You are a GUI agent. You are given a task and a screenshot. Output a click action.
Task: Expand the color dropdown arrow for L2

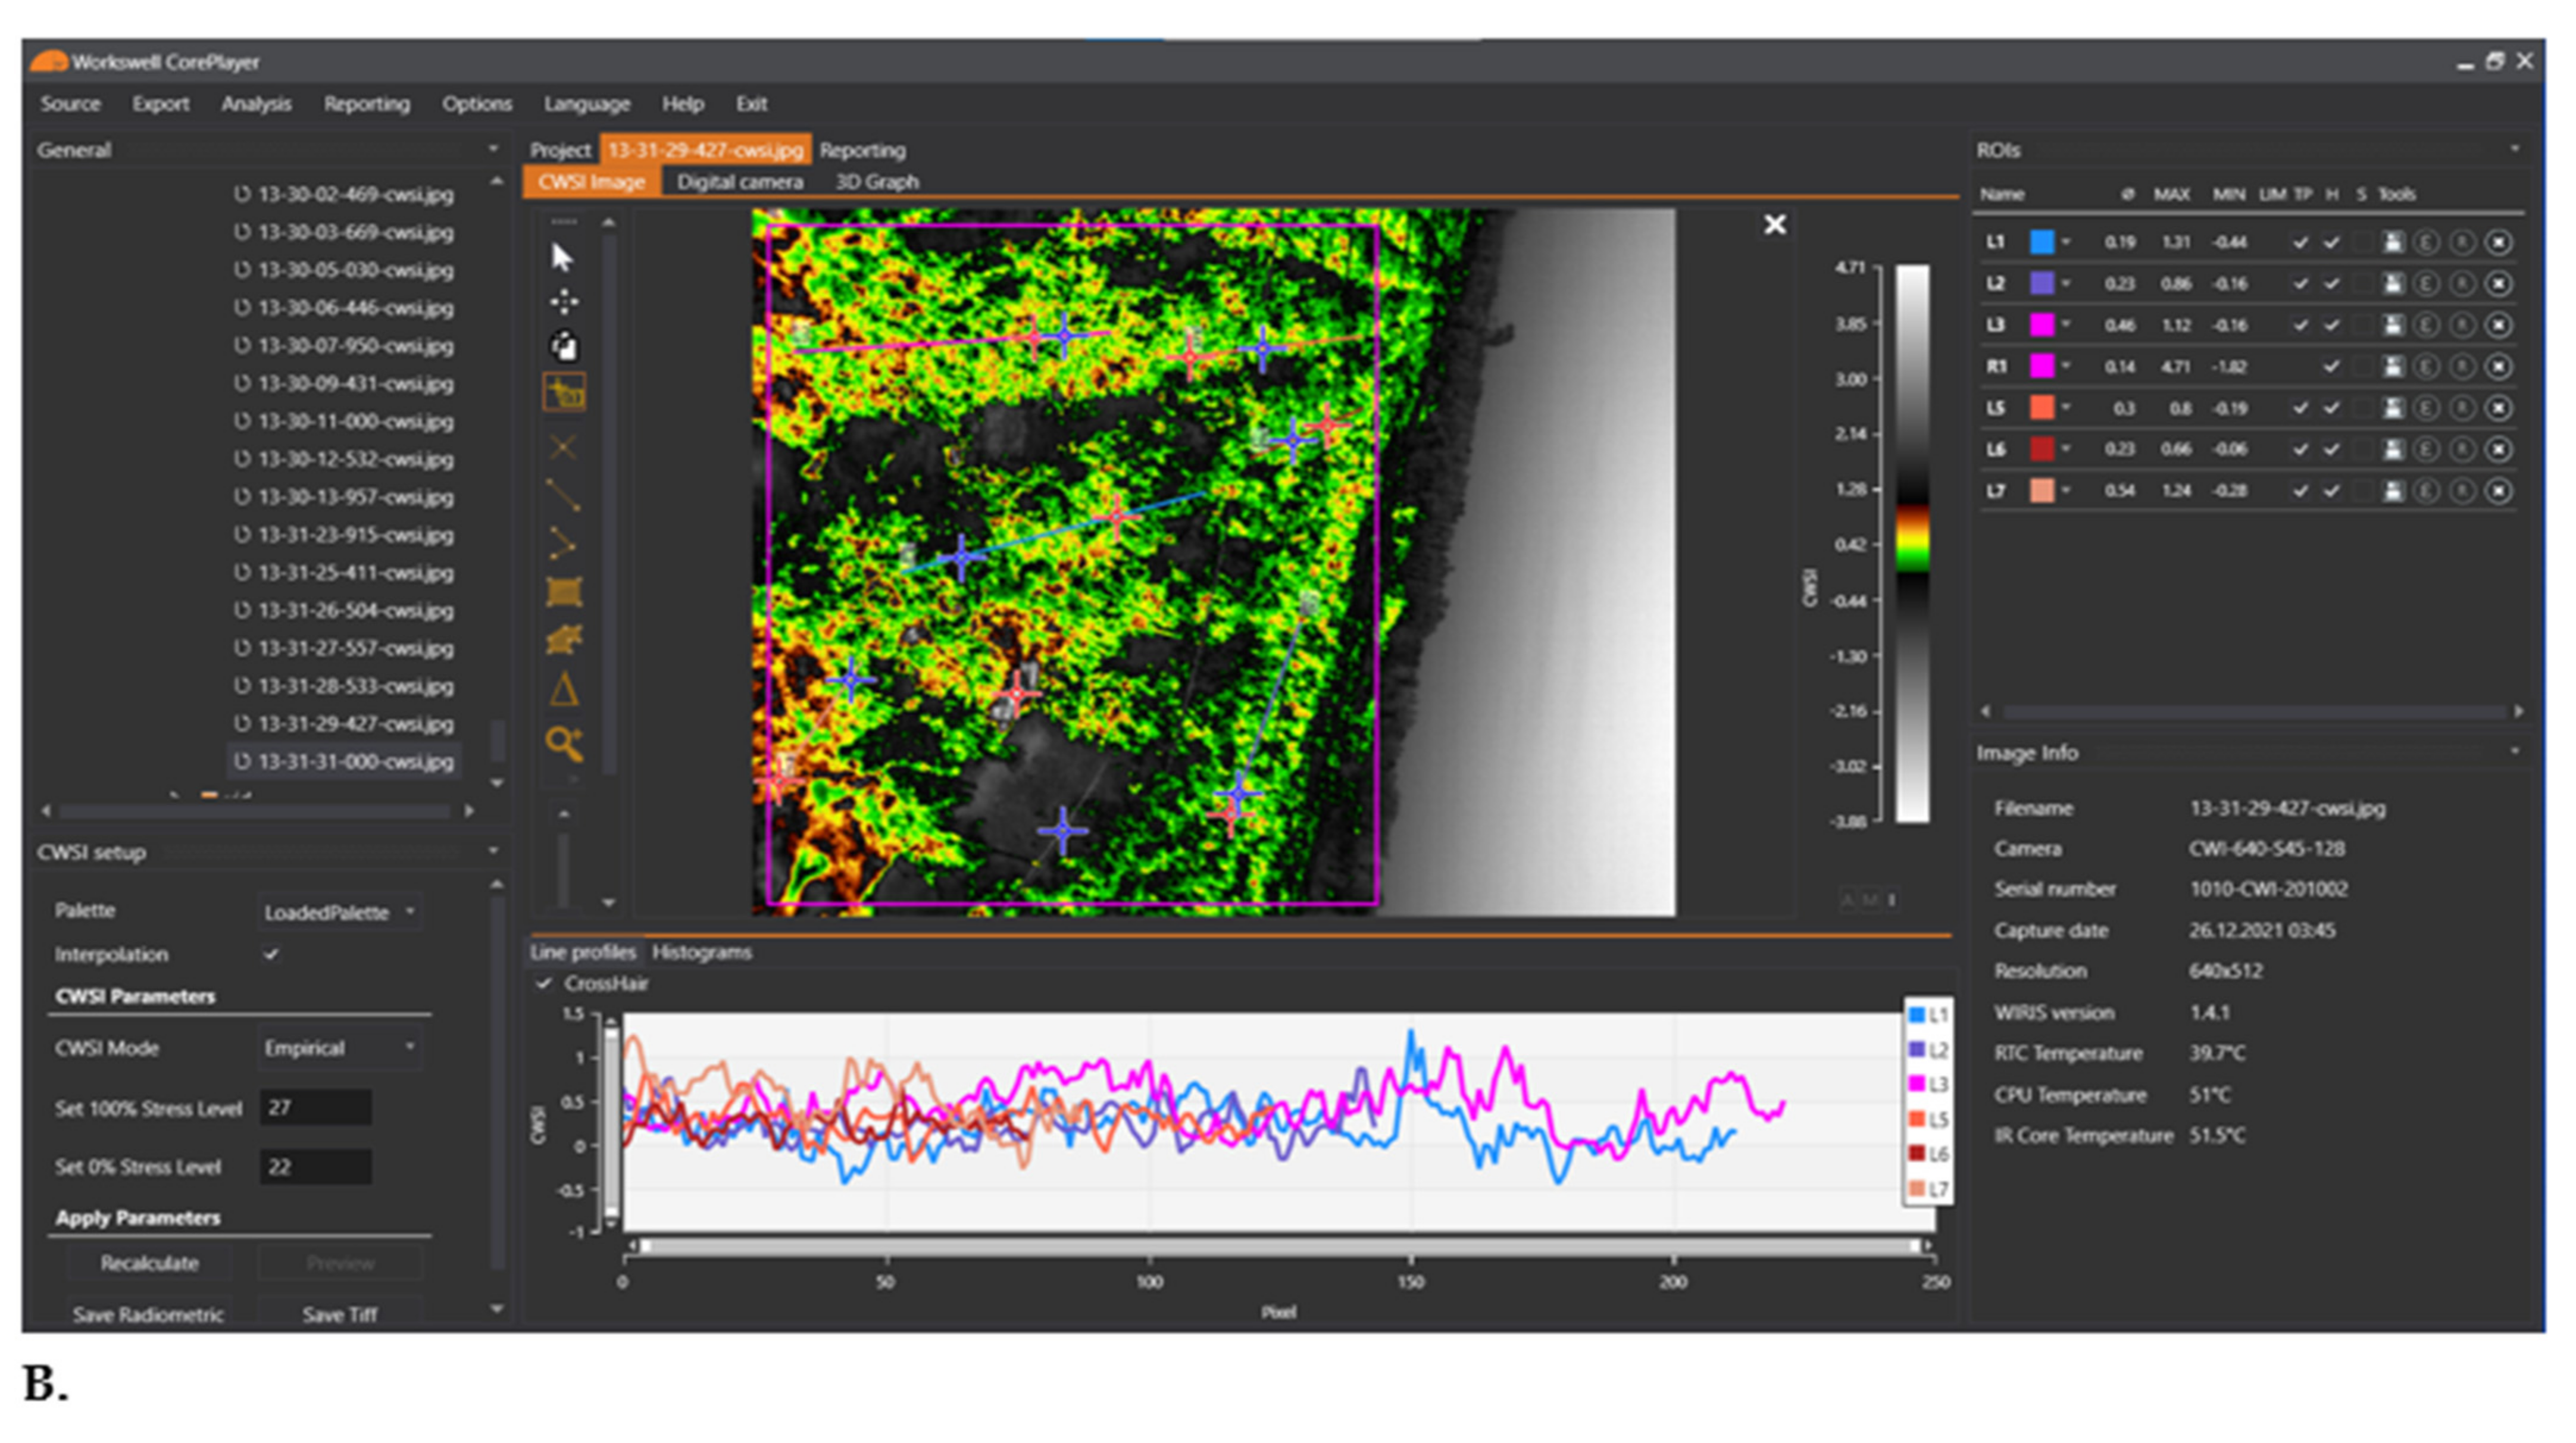point(2066,284)
